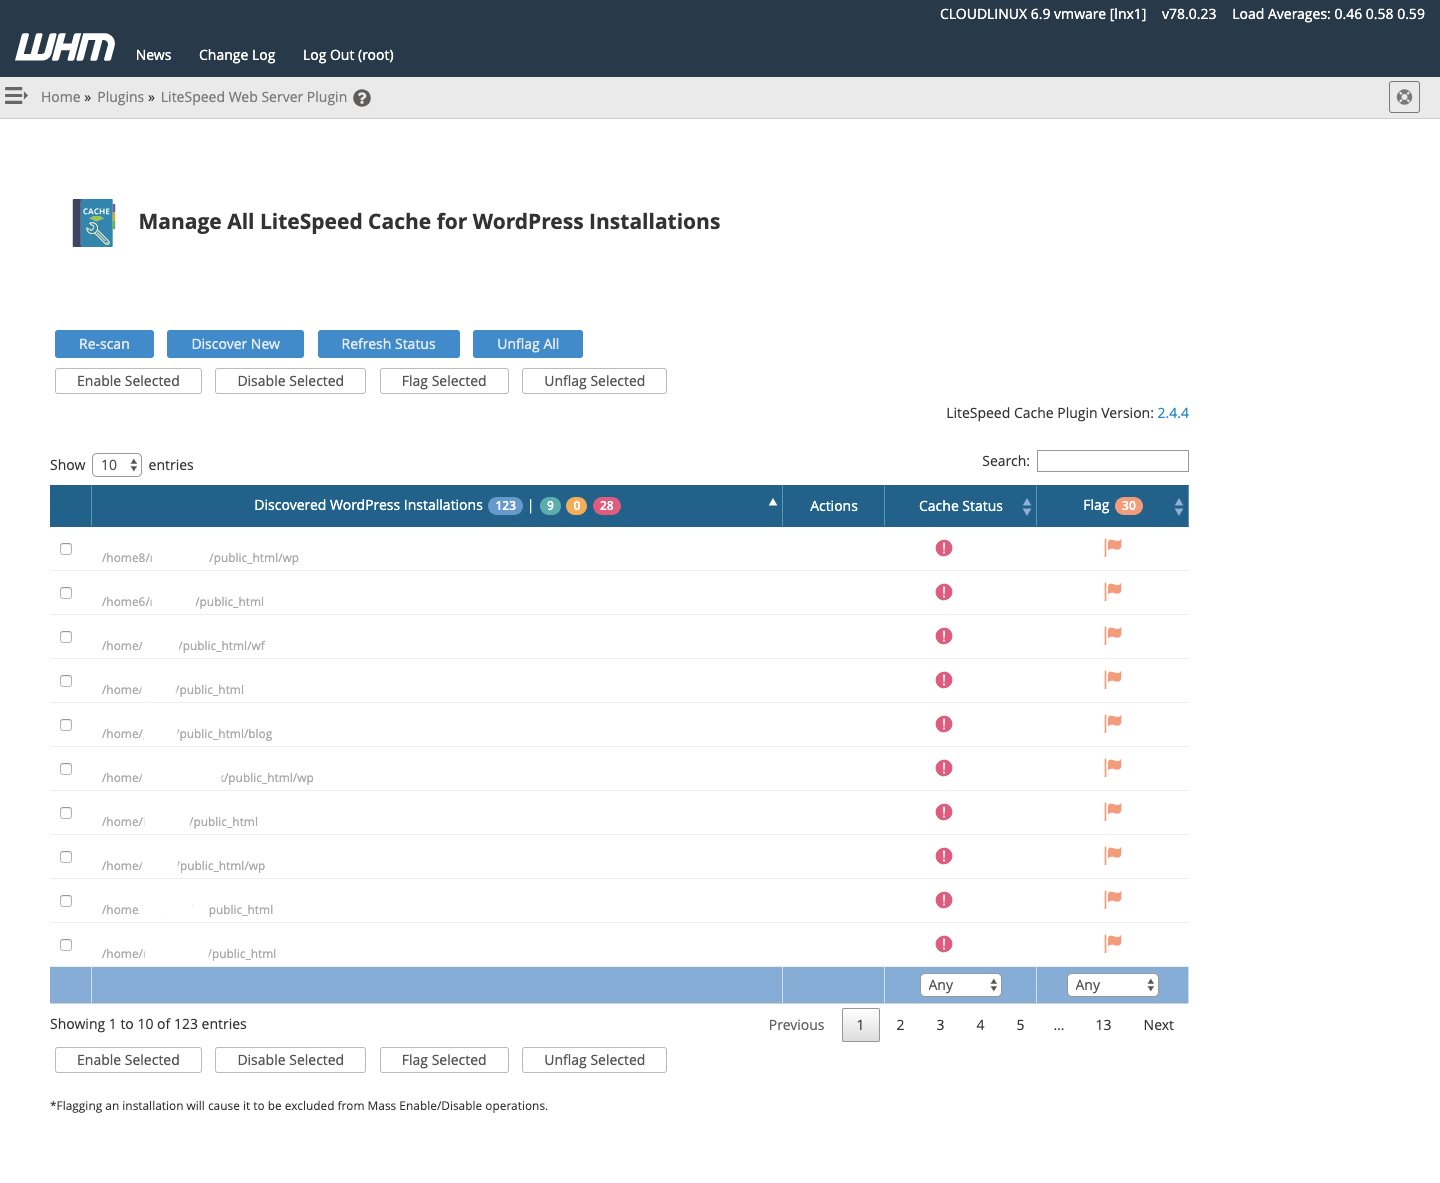This screenshot has width=1440, height=1183.
Task: Click the Flag count badge showing 30
Action: [x=1129, y=506]
